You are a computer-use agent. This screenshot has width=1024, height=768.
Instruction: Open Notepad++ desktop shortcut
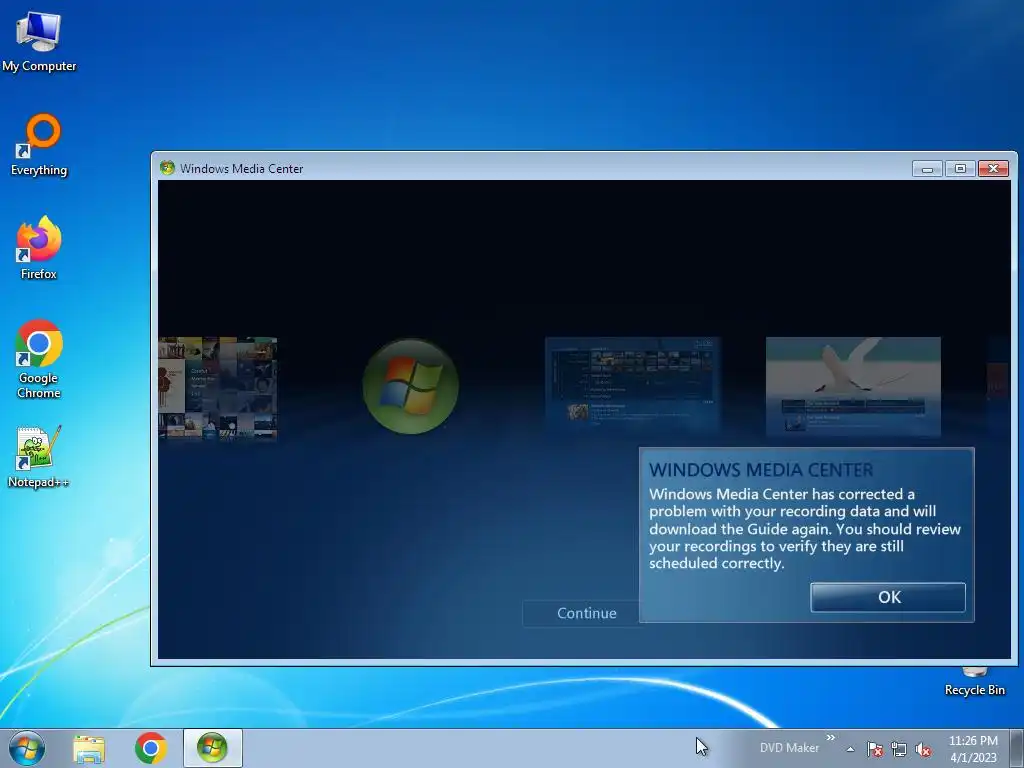click(39, 457)
